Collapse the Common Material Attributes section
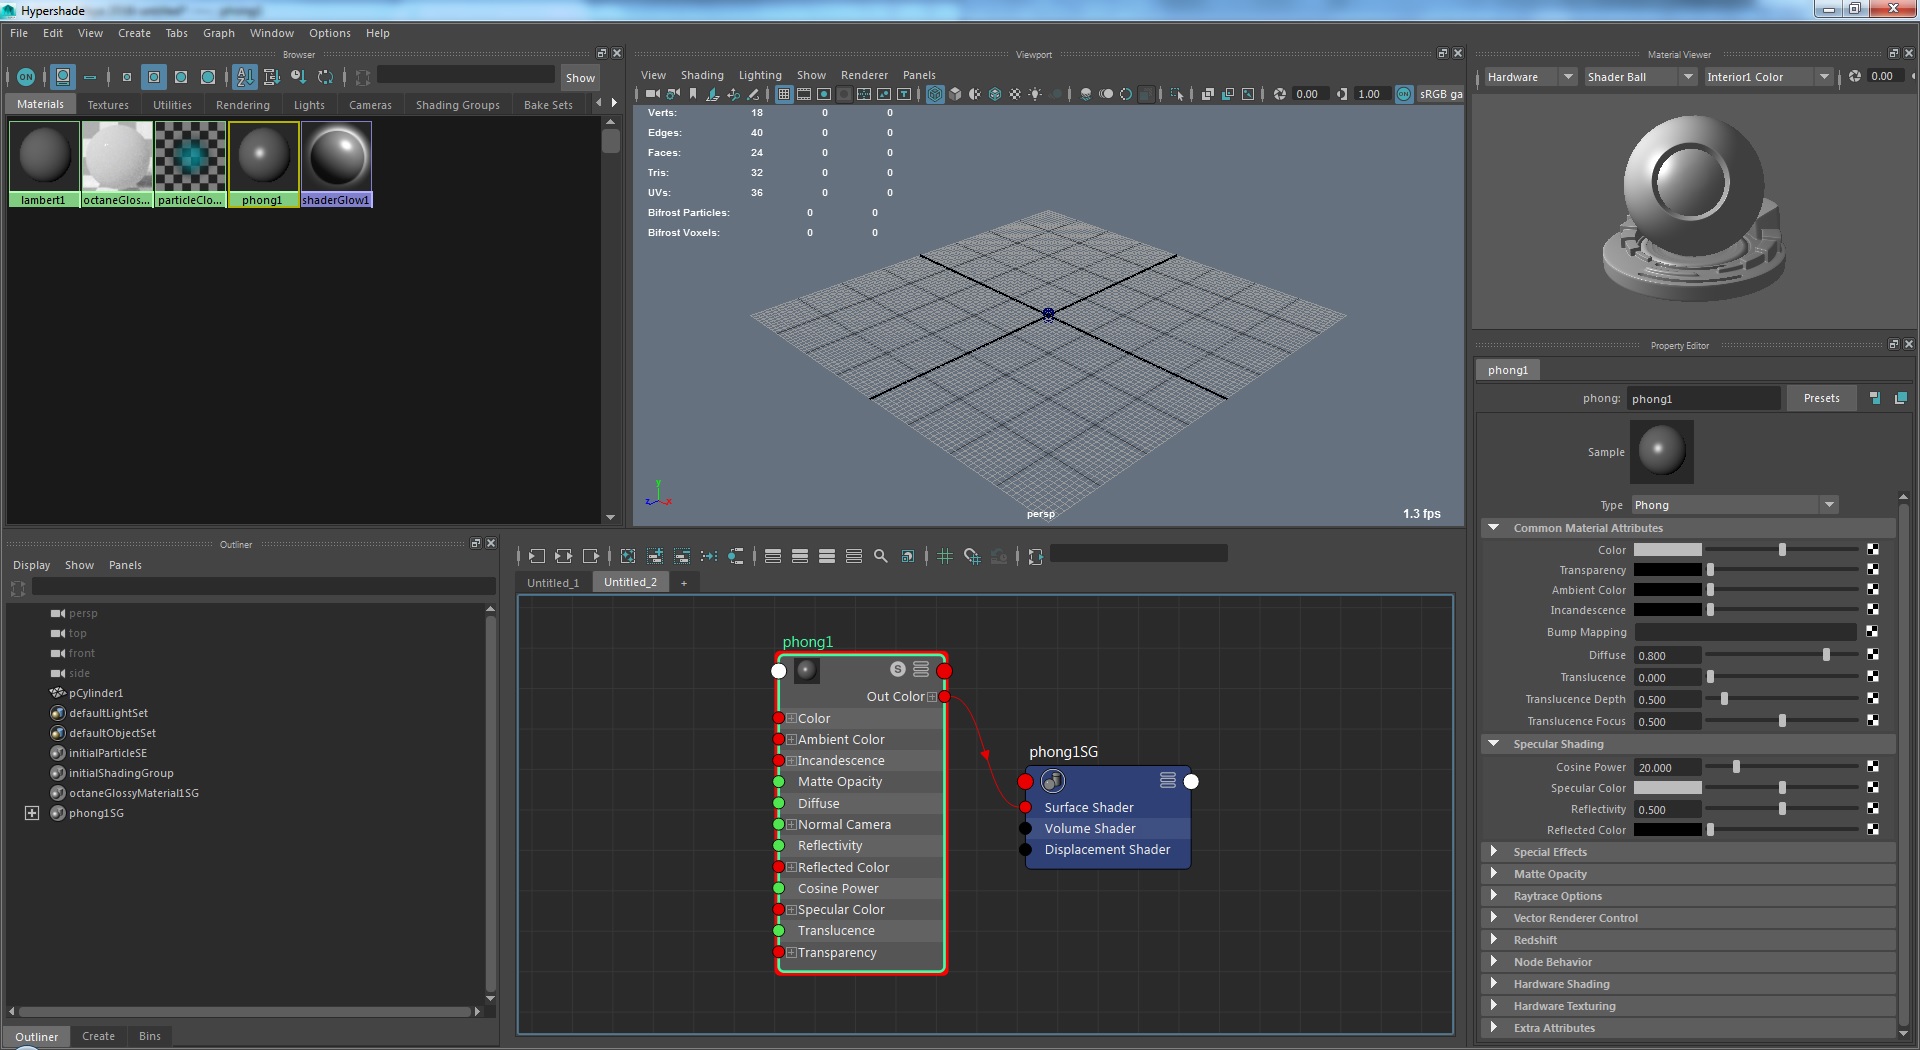The image size is (1920, 1050). [1493, 528]
